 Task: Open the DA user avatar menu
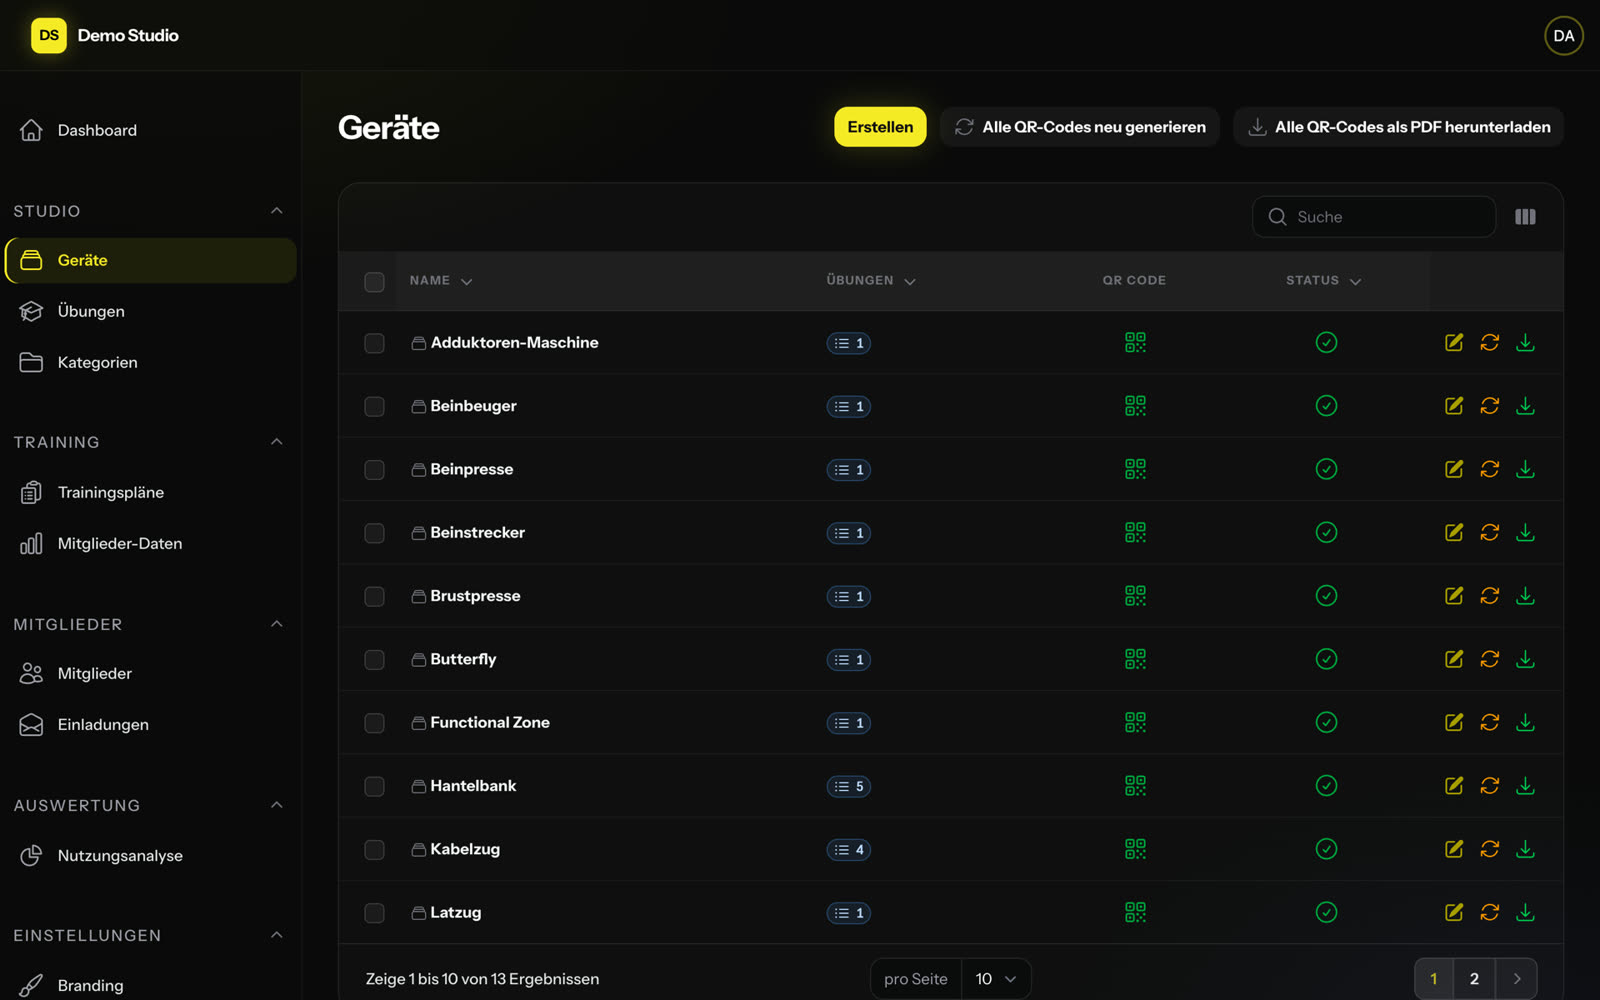click(1563, 36)
